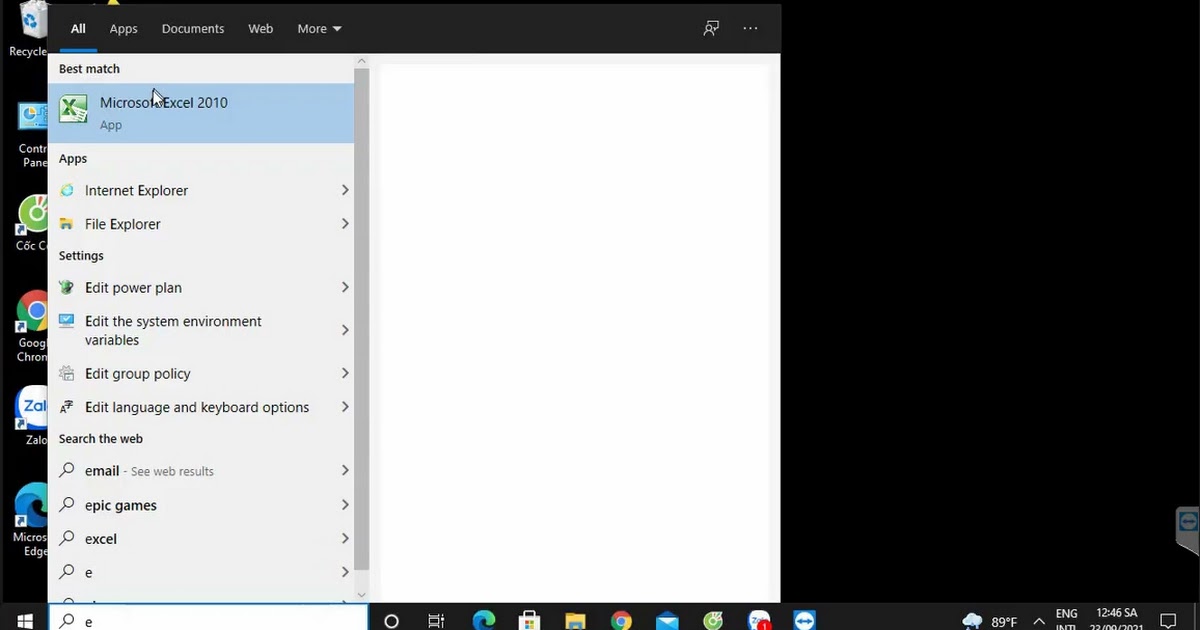This screenshot has width=1200, height=630.
Task: Open the feedback icon in search header
Action: tap(711, 28)
